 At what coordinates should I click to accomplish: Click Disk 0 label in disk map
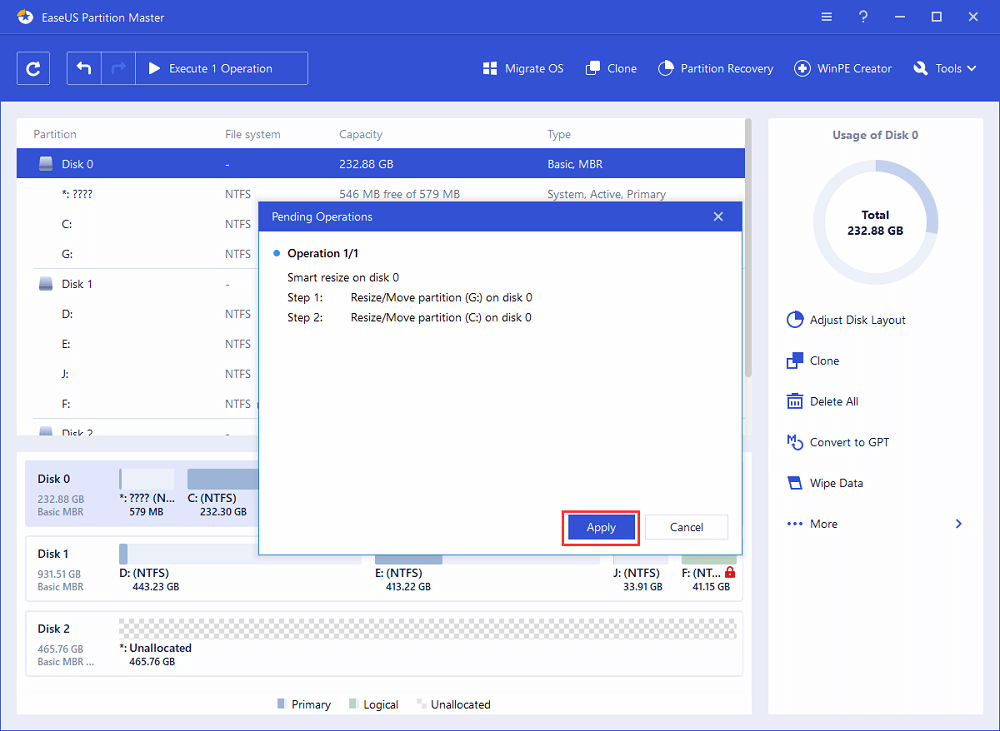54,479
